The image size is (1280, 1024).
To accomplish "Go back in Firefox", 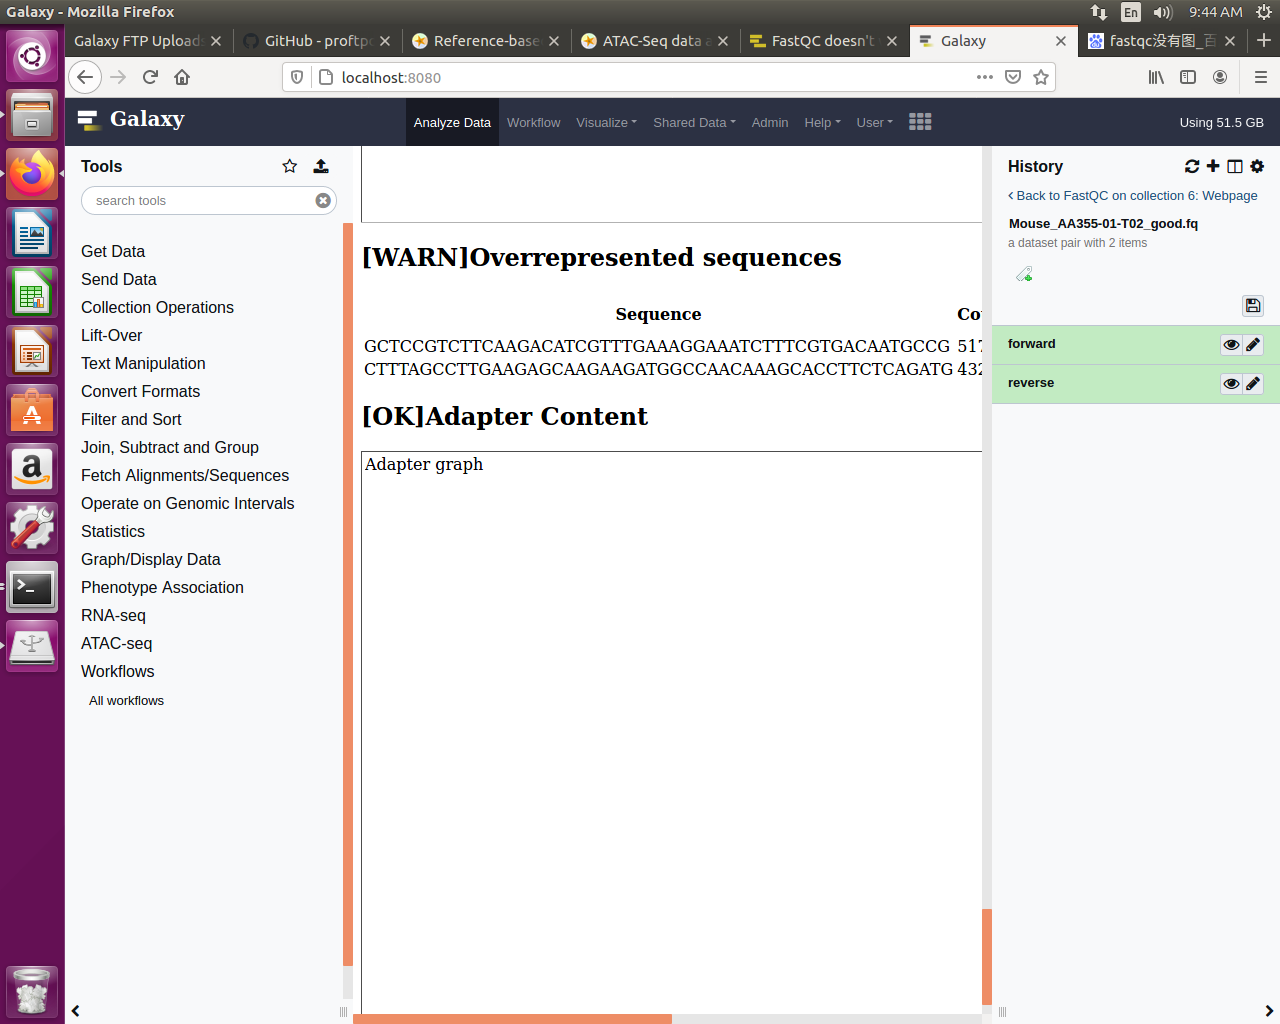I will [86, 77].
